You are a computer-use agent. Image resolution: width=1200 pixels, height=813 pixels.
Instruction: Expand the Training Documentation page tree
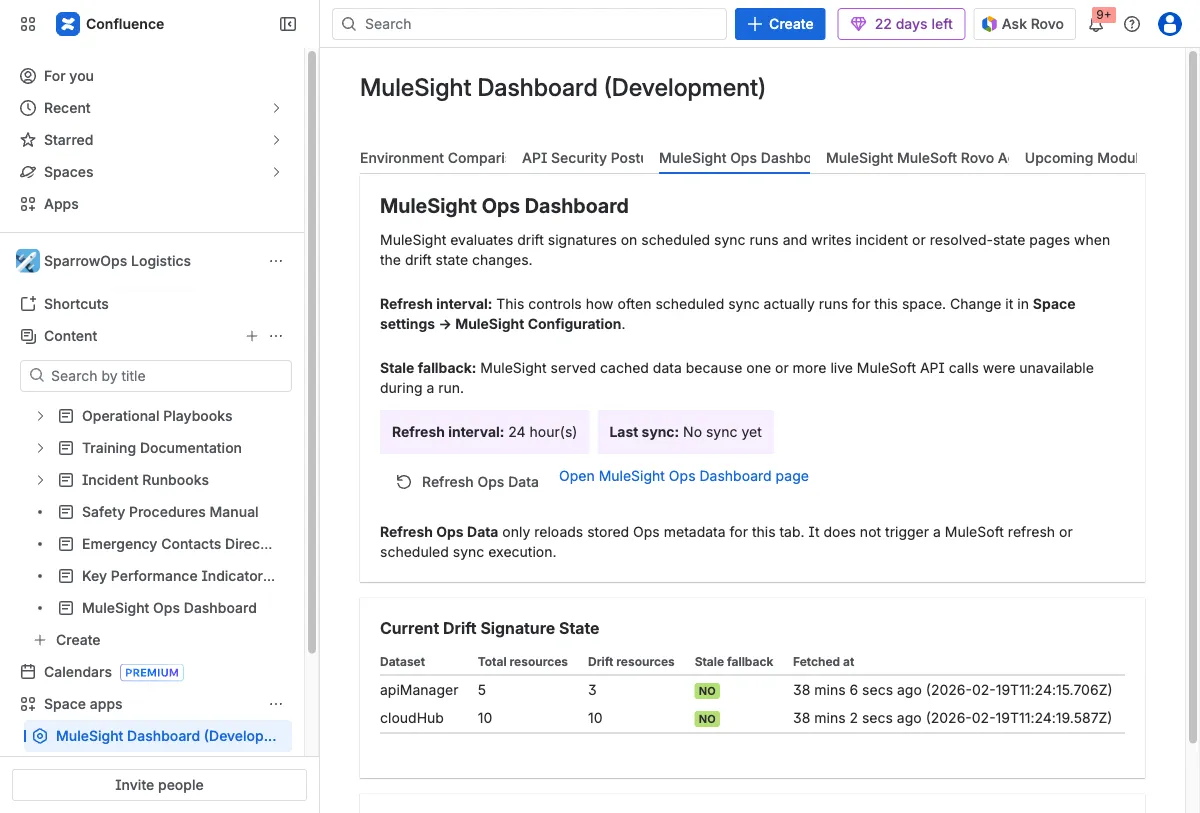[40, 448]
